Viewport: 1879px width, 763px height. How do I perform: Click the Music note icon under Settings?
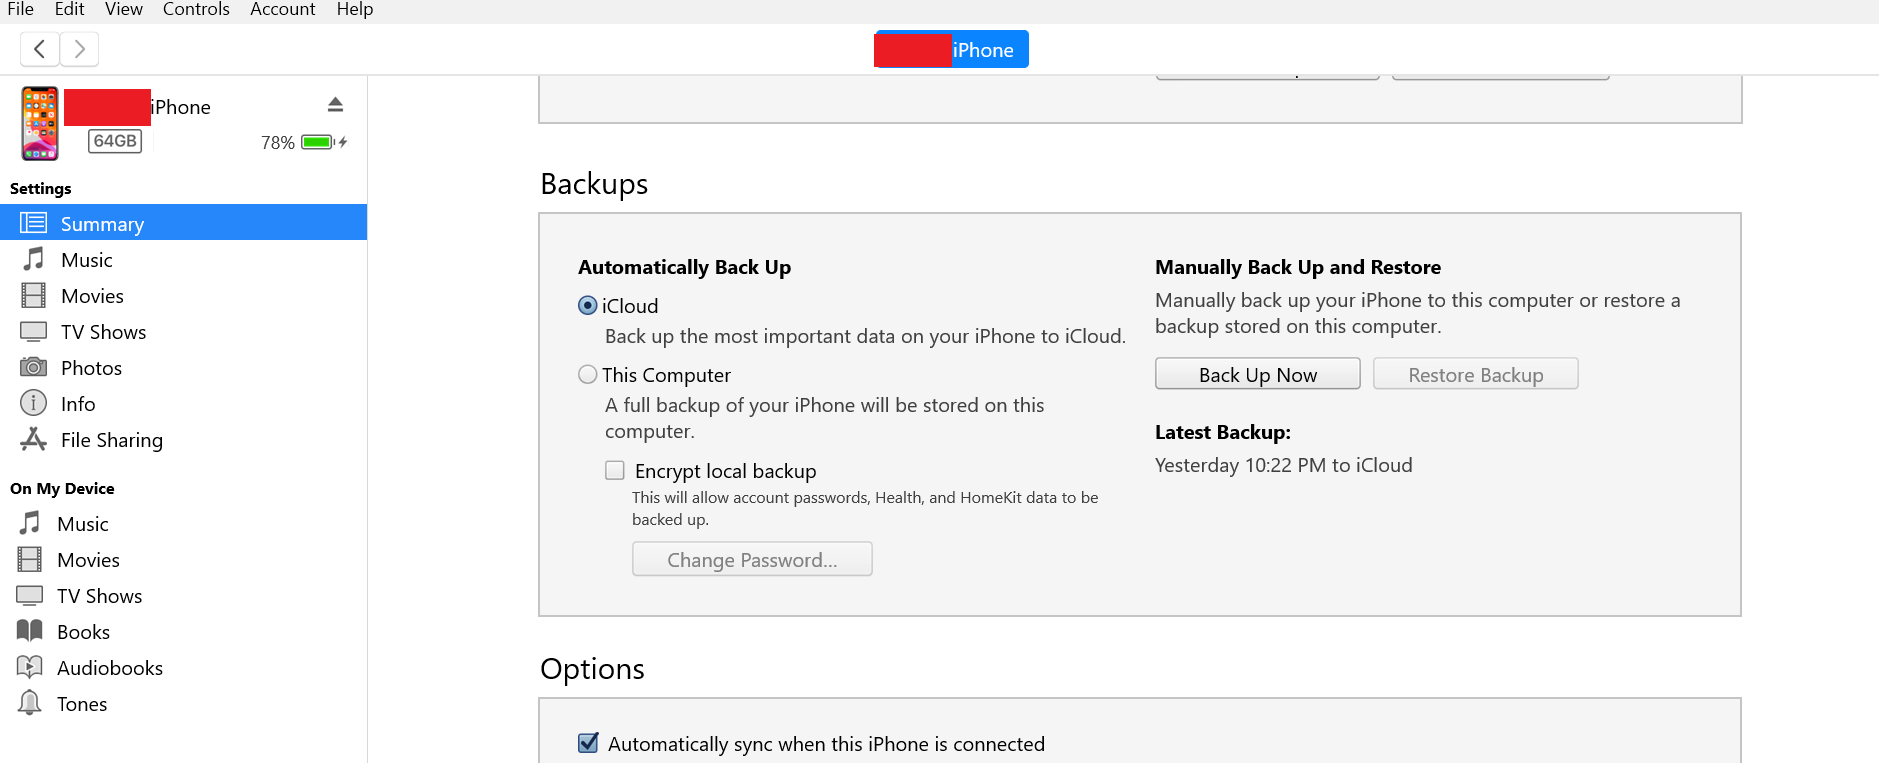pos(33,259)
